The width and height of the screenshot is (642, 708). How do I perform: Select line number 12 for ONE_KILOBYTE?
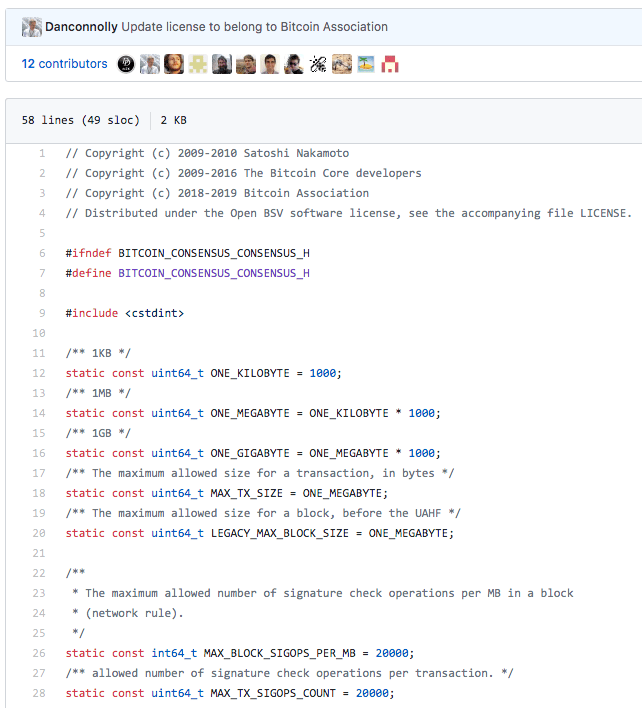38,373
